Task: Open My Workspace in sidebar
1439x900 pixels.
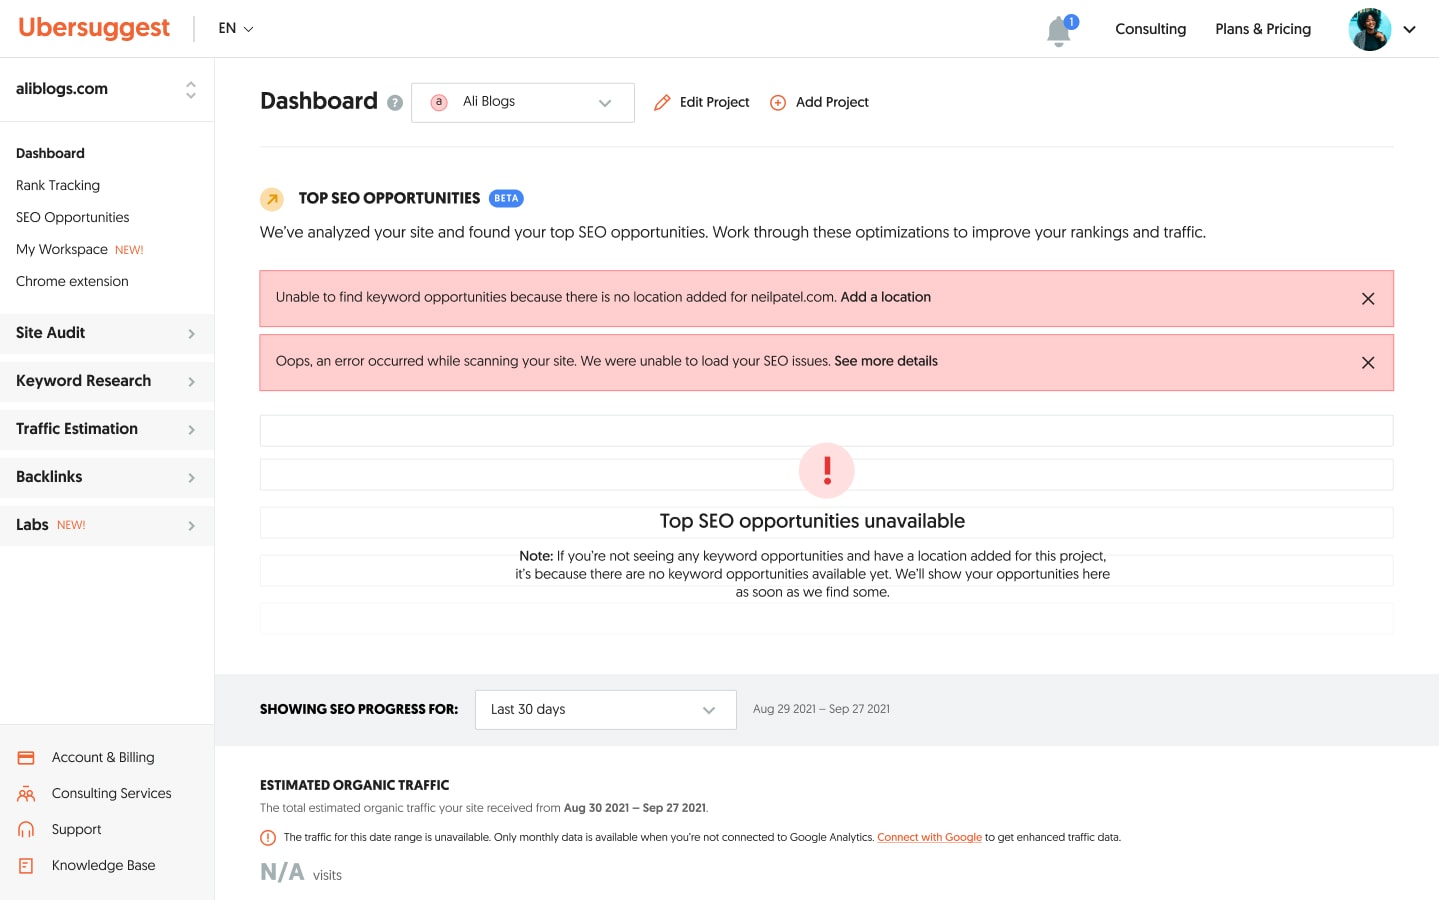Action: 62,249
